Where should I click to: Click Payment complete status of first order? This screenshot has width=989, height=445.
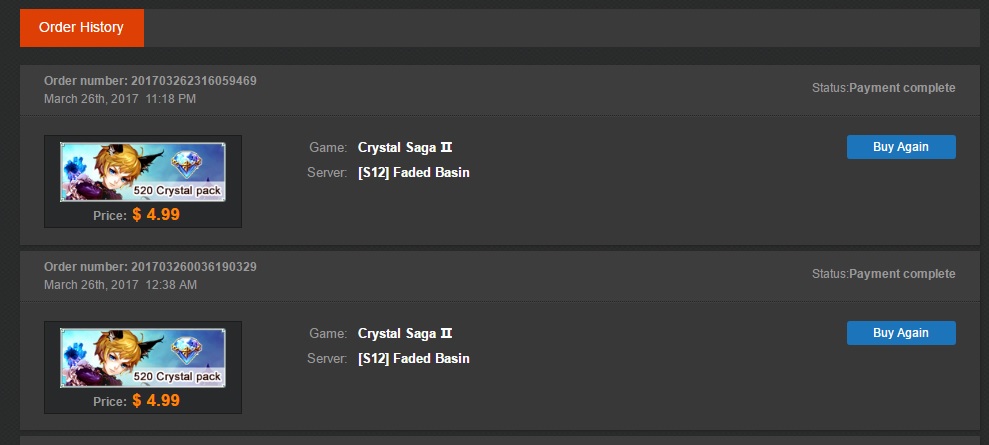(902, 88)
